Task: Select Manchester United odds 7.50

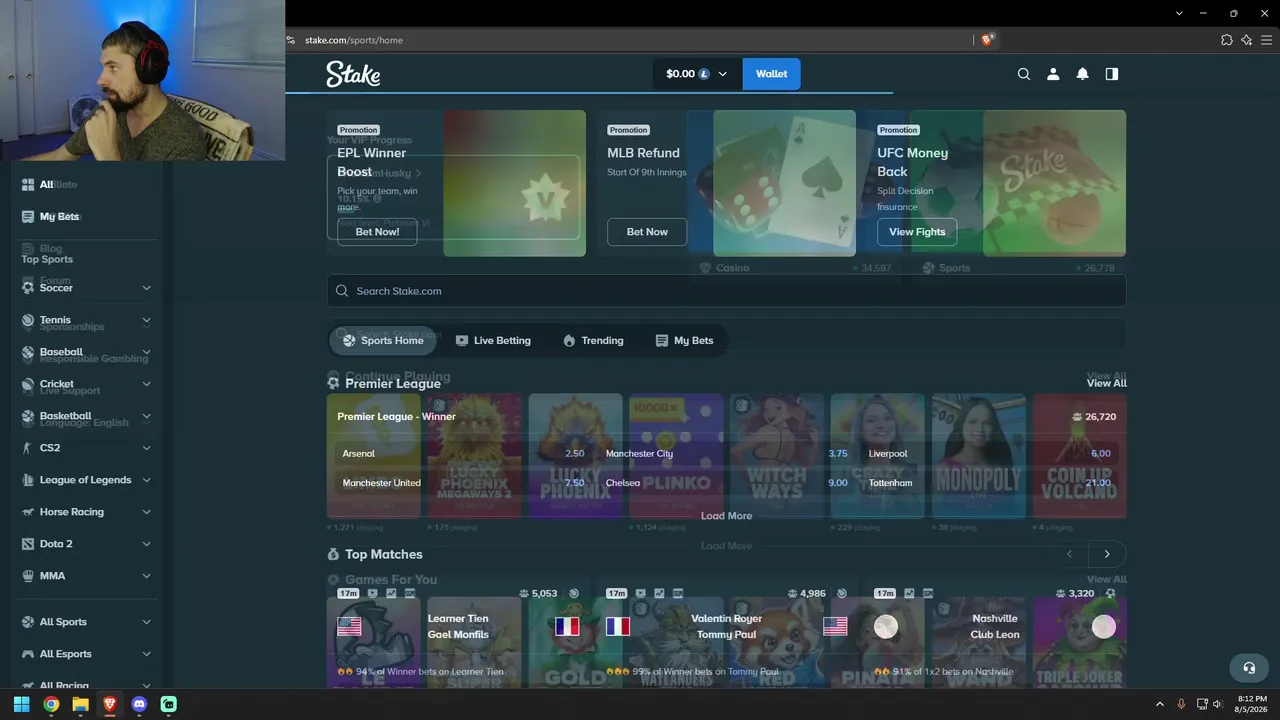Action: tap(462, 483)
